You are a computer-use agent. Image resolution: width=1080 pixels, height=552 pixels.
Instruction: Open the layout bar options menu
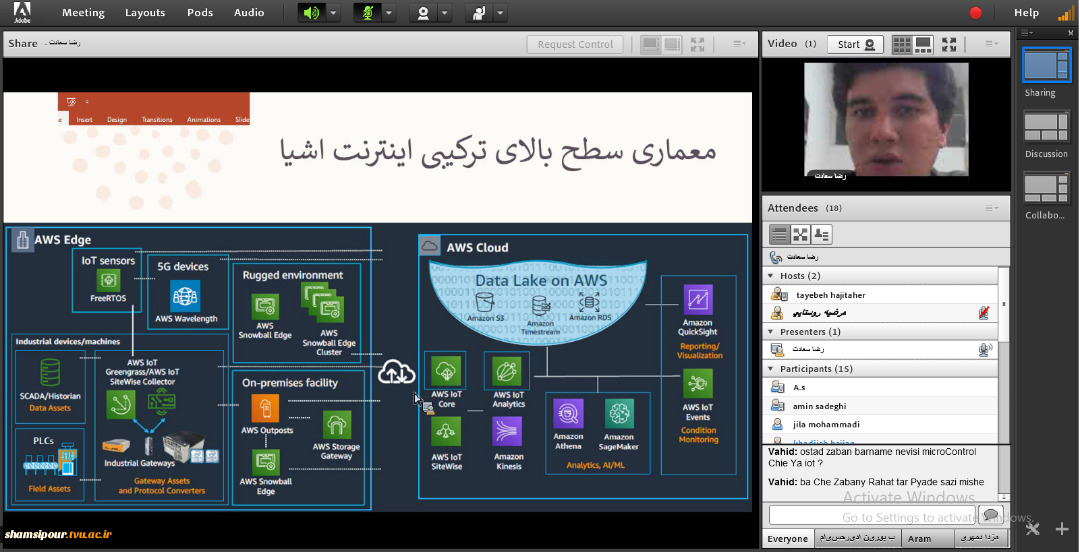click(1027, 32)
